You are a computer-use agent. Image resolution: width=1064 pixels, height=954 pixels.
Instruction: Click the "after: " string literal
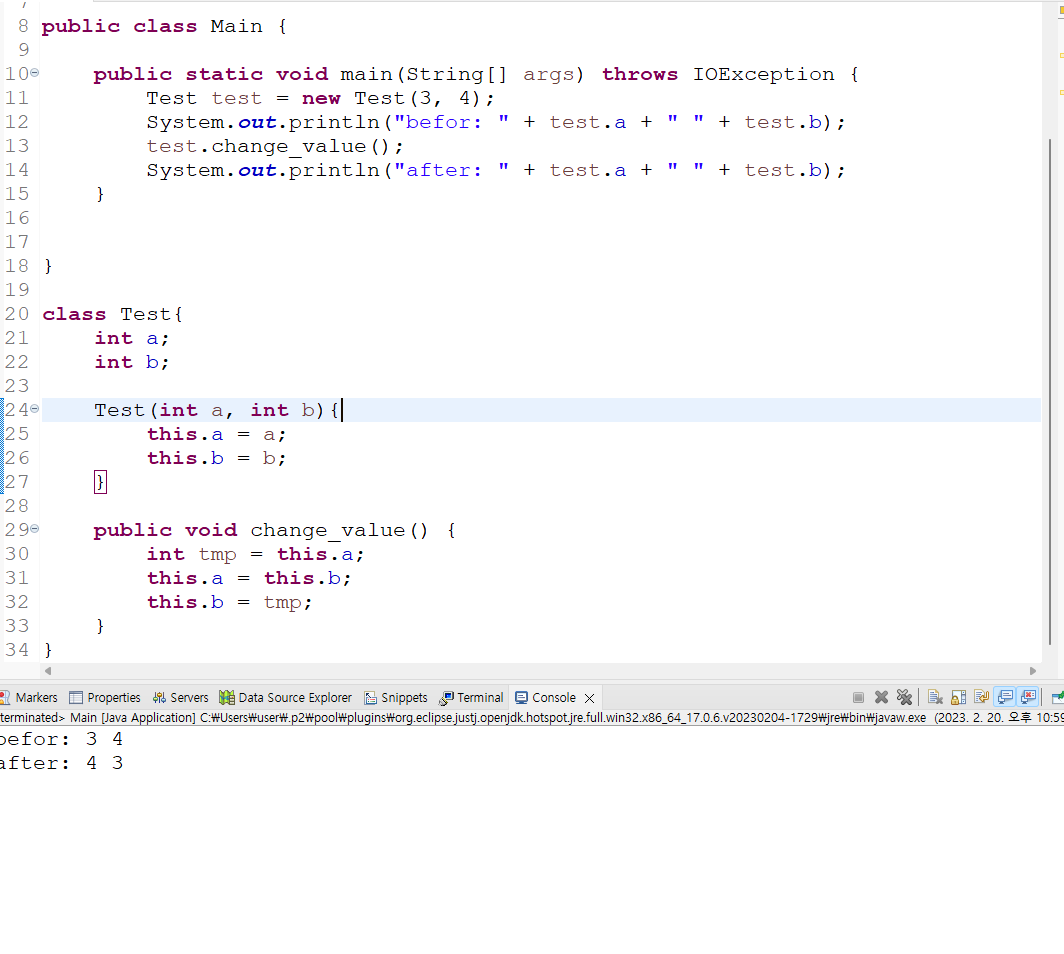click(451, 170)
